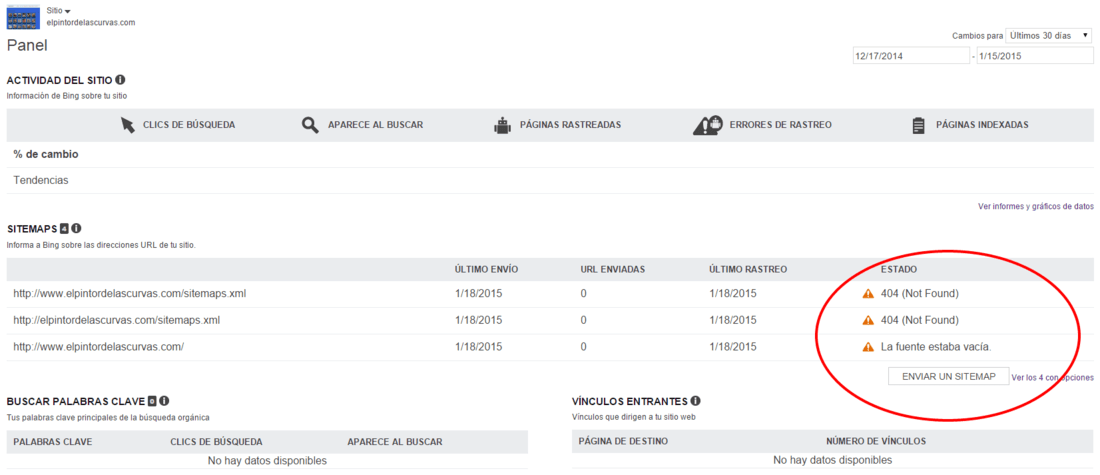Select the CLICS DE BÚSQUEDA label

[x=189, y=125]
